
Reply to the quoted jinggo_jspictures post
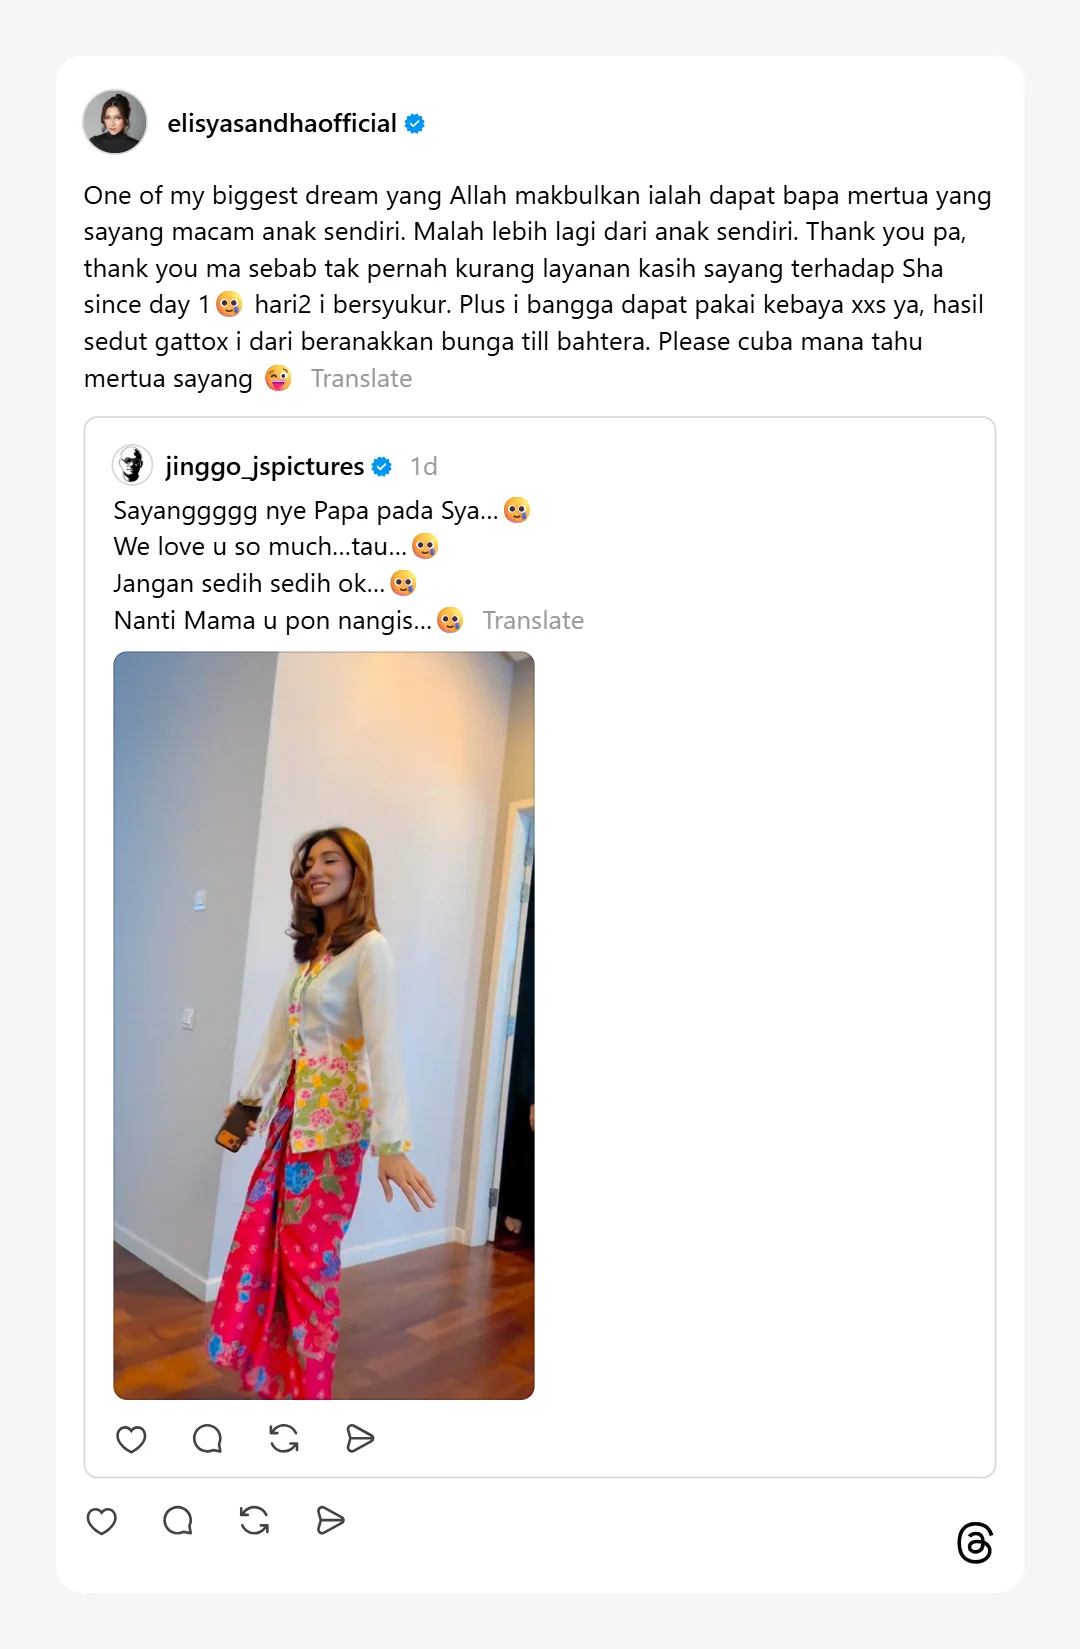point(207,1439)
